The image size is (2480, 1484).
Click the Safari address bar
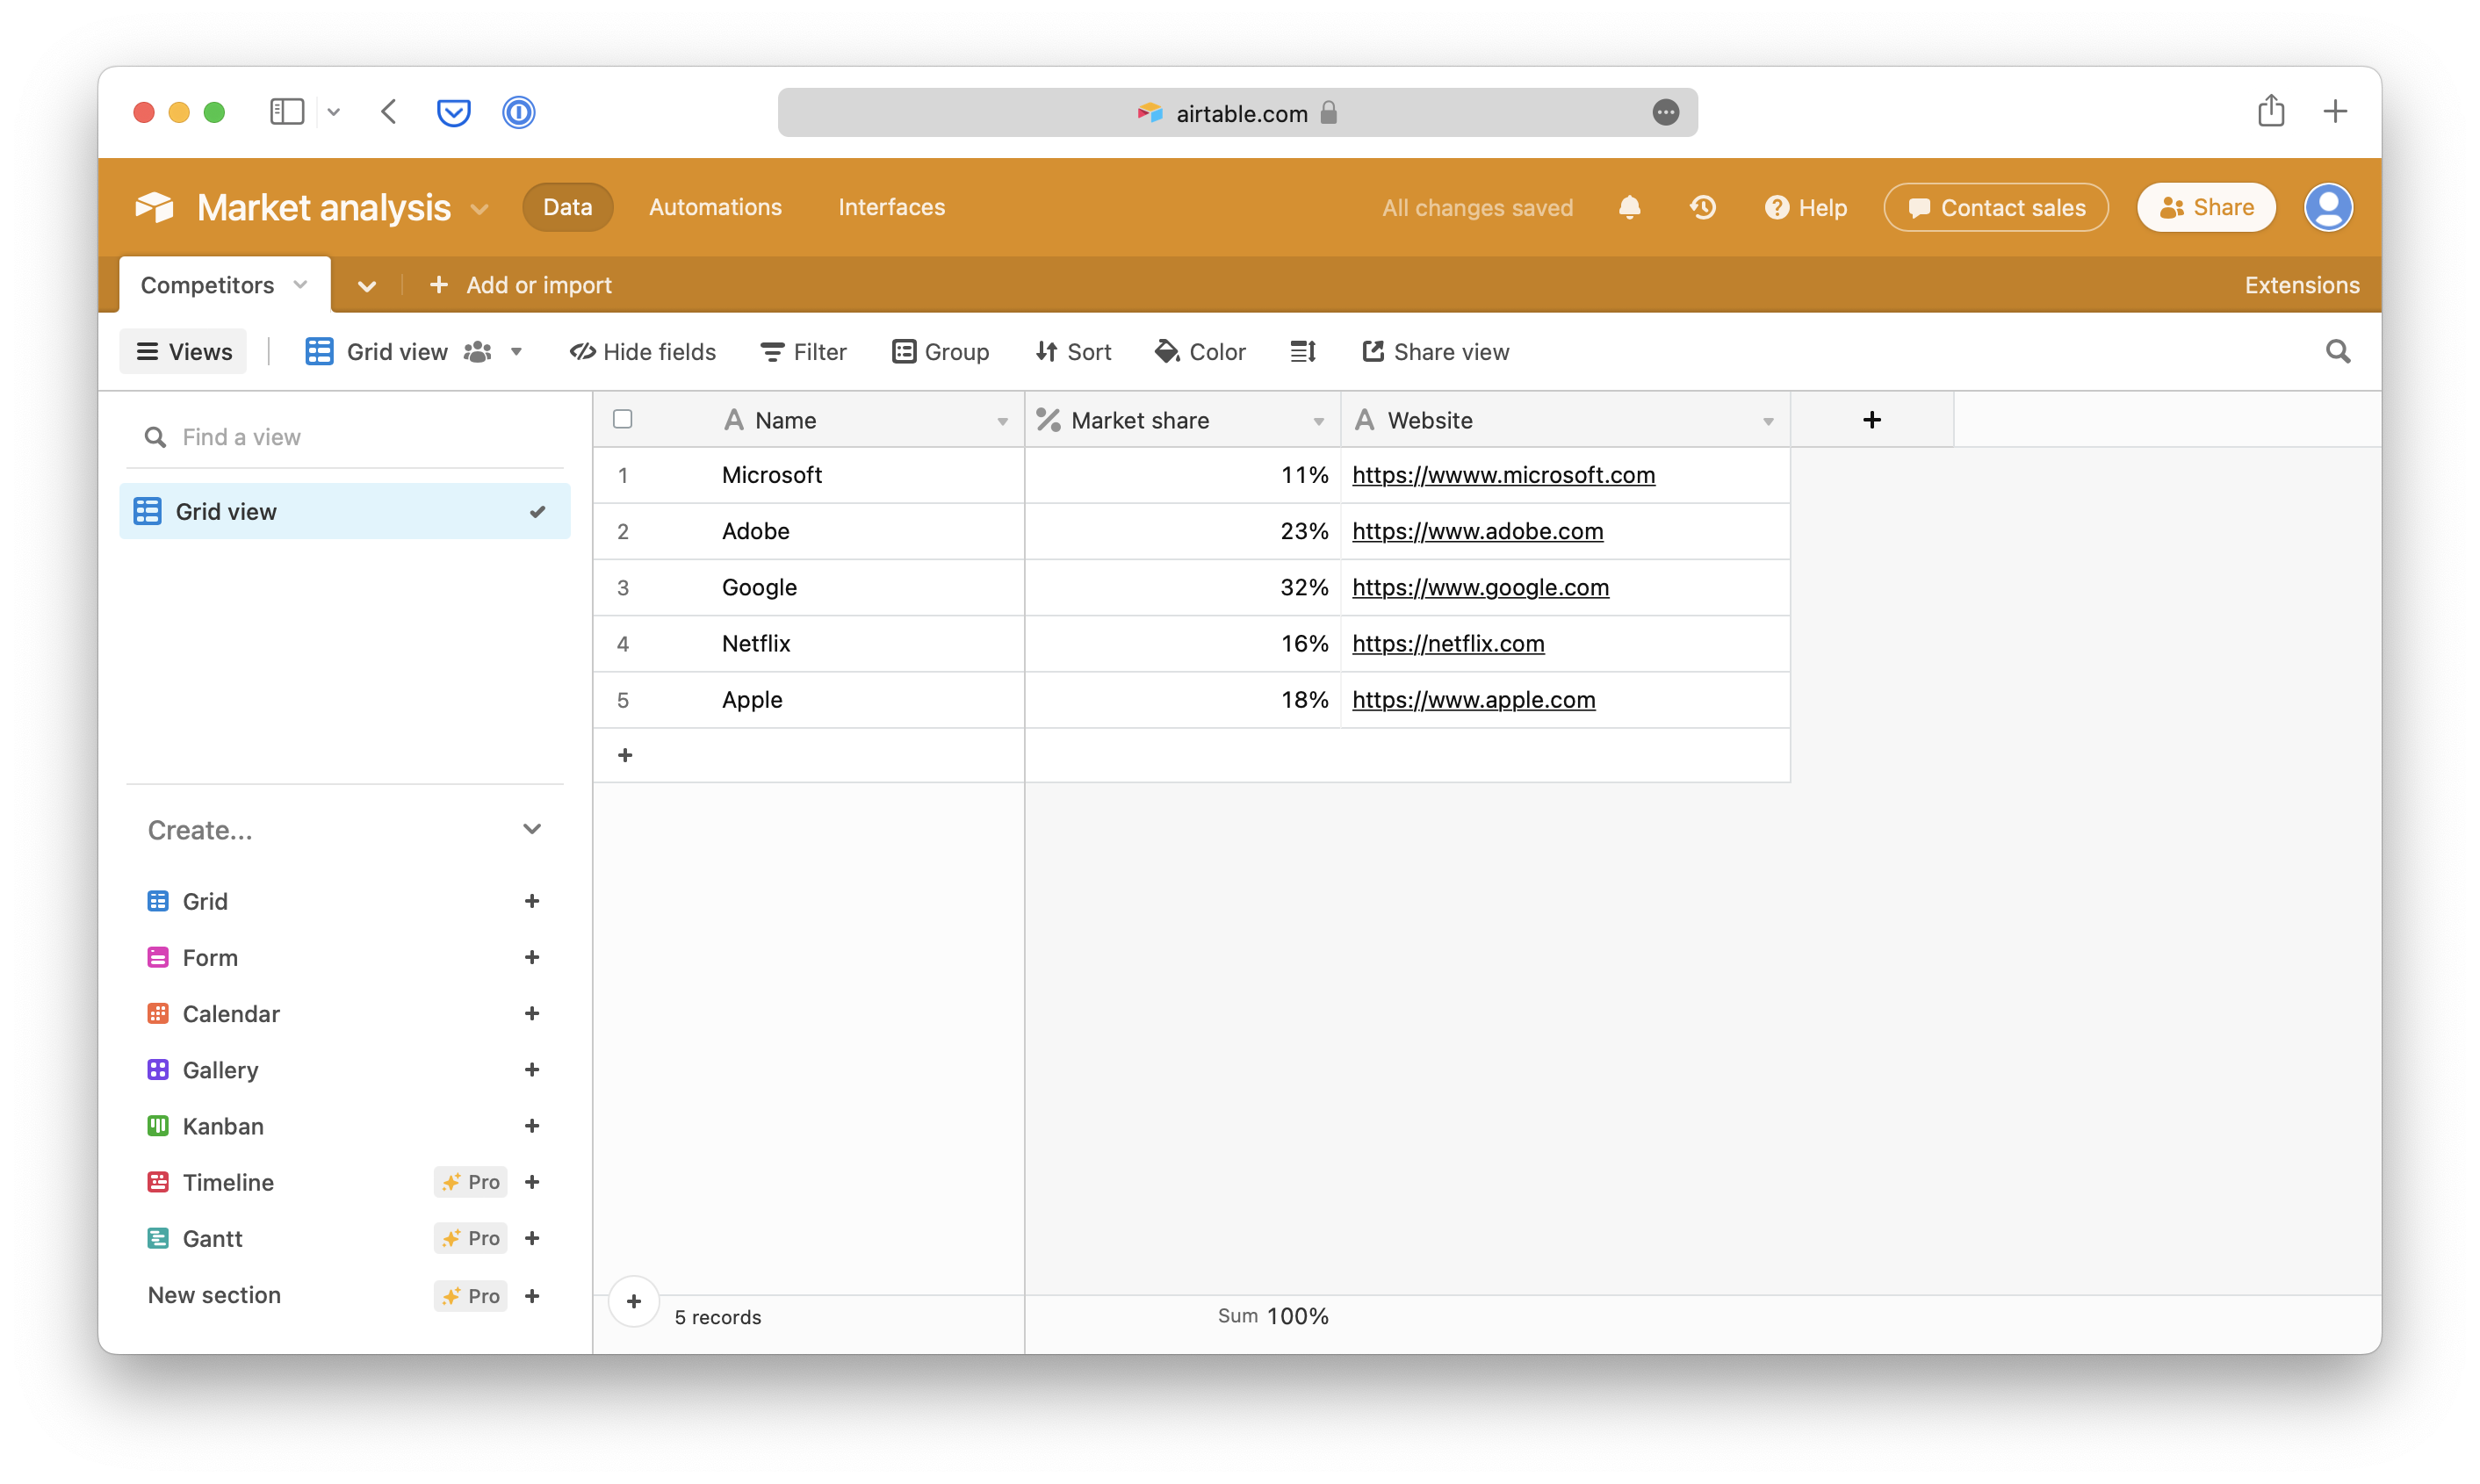tap(1237, 112)
